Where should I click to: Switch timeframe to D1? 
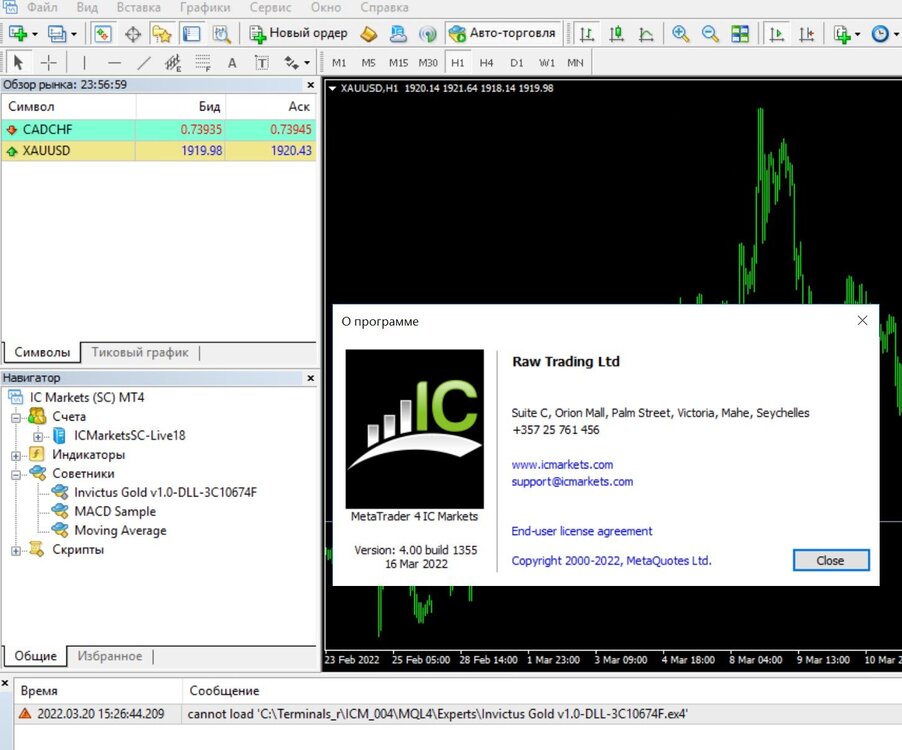pyautogui.click(x=517, y=63)
